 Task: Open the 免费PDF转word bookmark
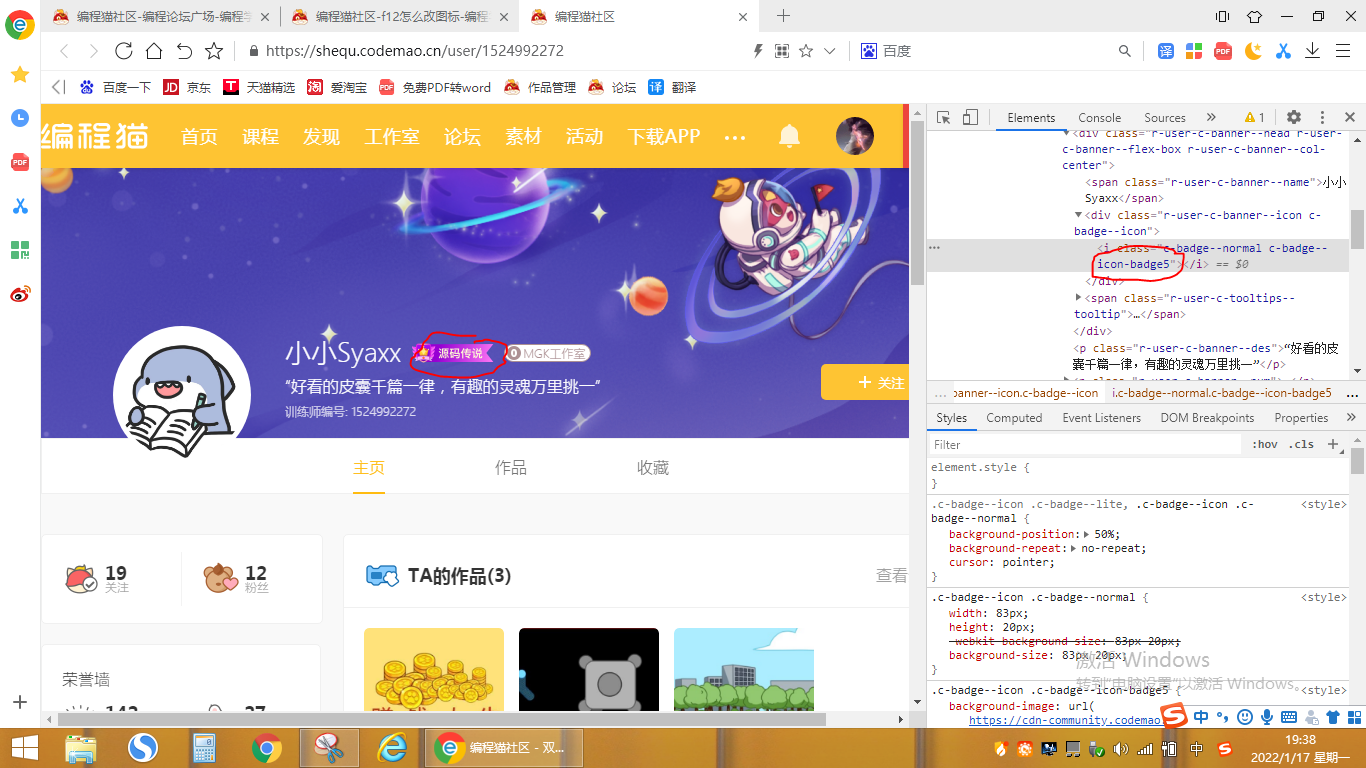435,87
